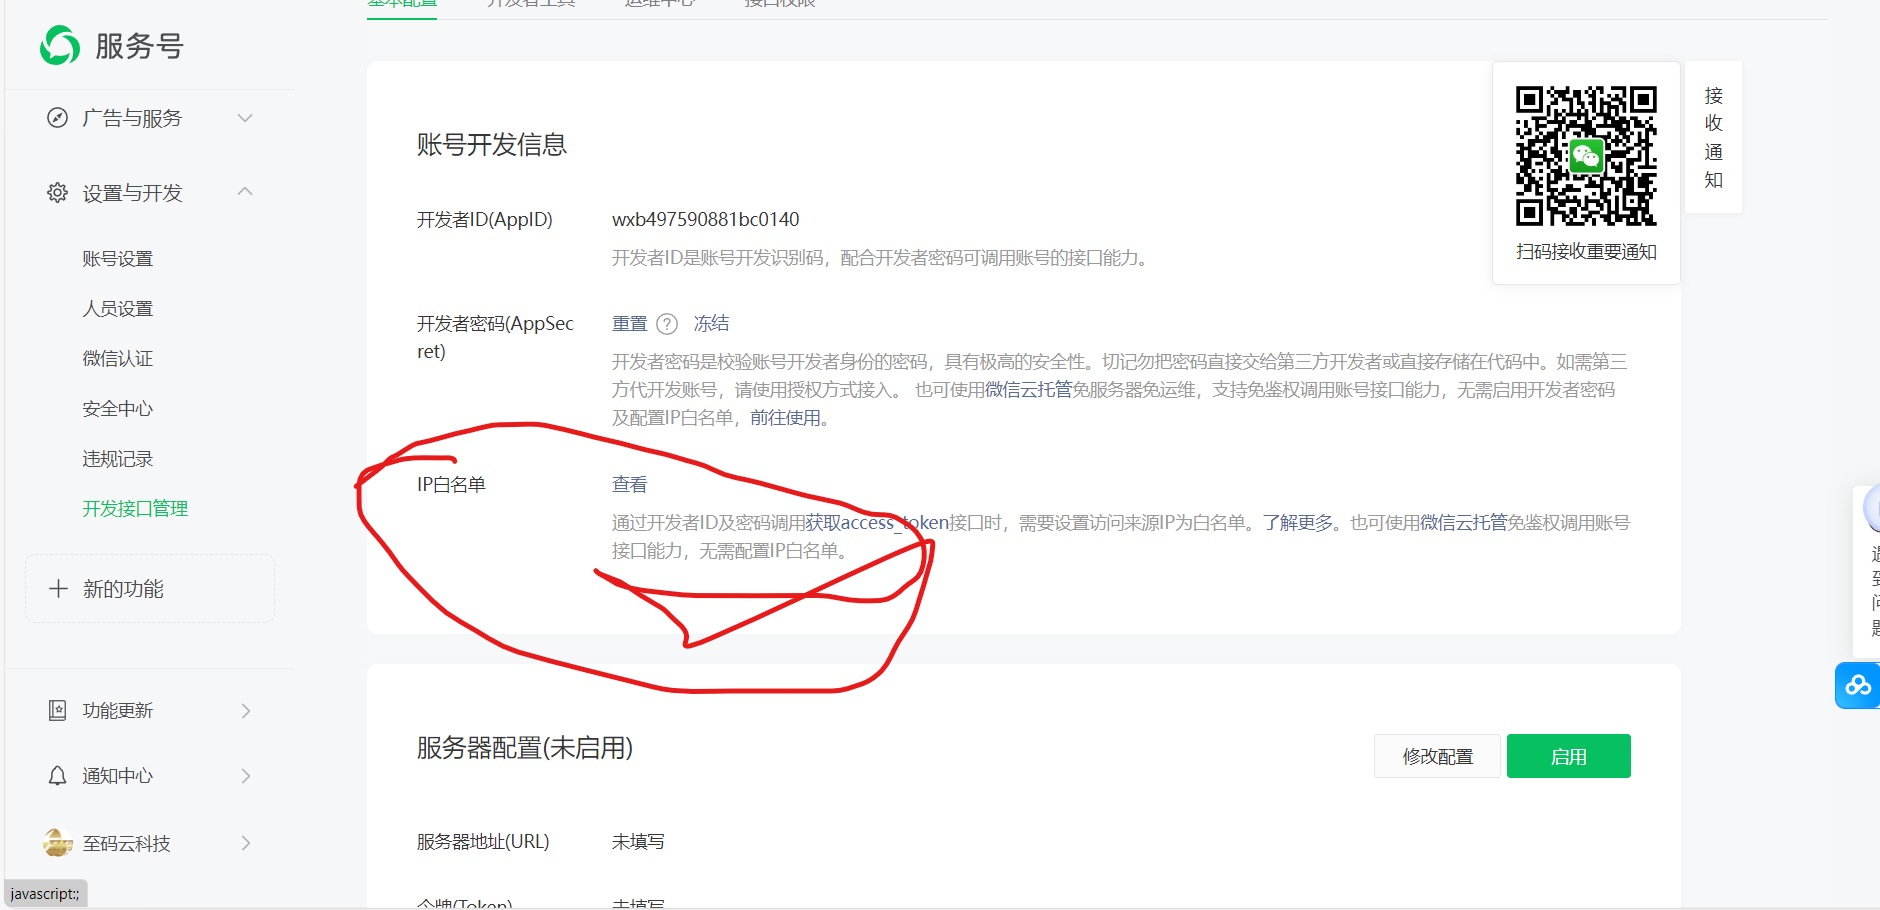Click the IP白名单 label
1880x910 pixels.
click(451, 485)
